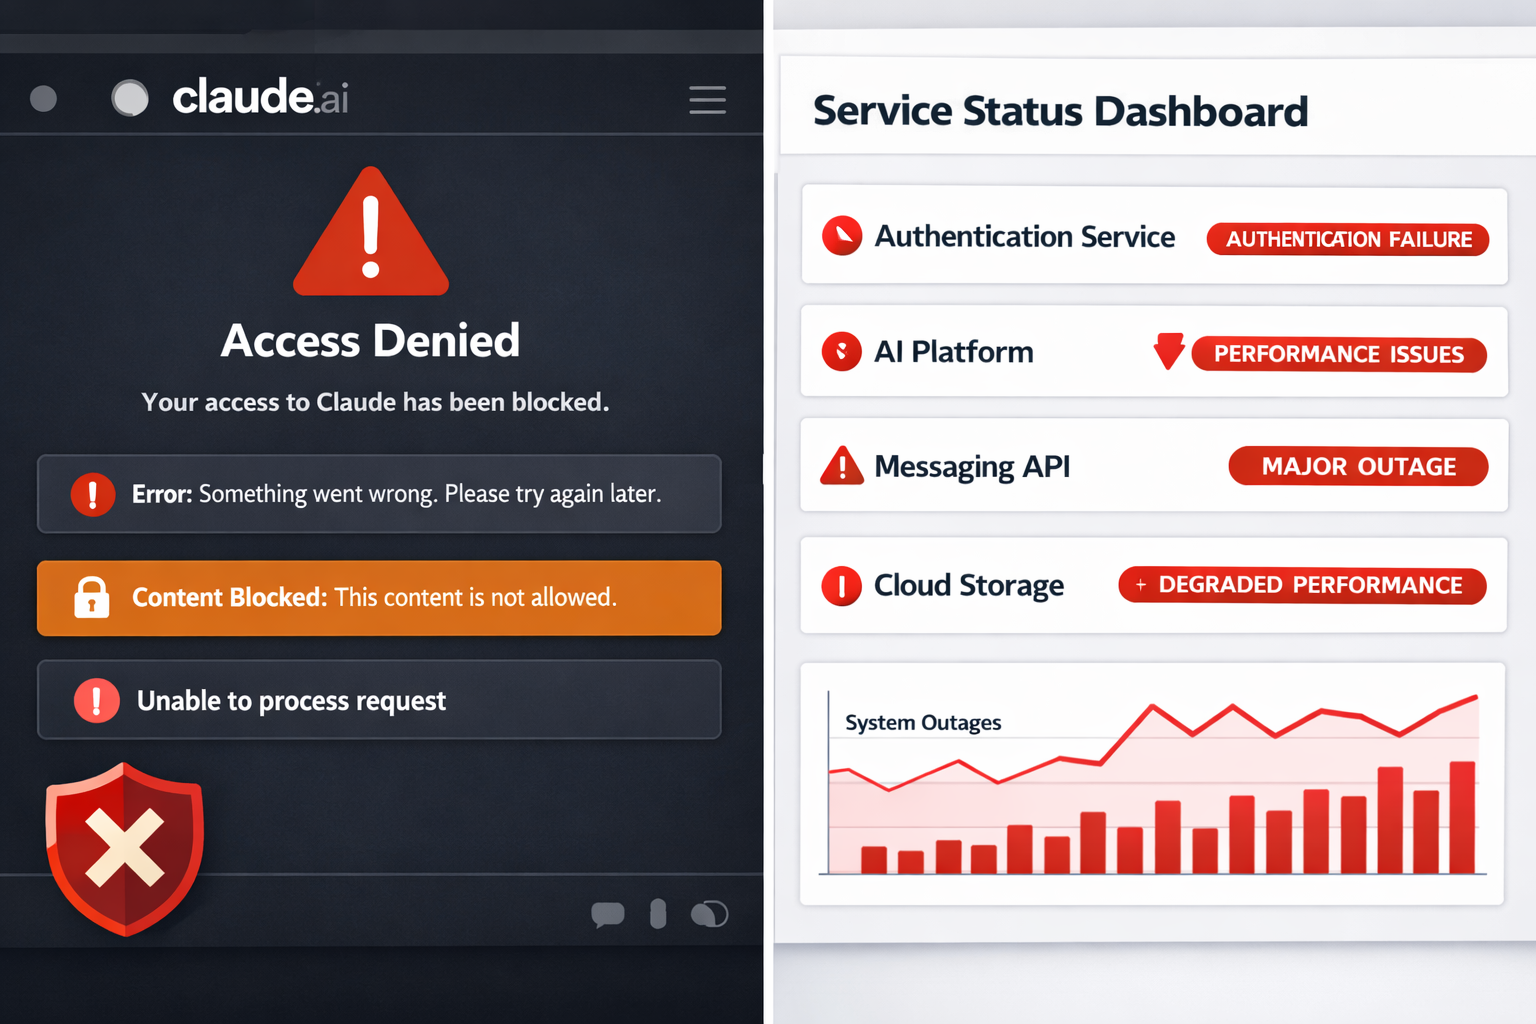Click the plus sign in Degraded Performance badge
1536x1024 pixels.
coord(1140,585)
